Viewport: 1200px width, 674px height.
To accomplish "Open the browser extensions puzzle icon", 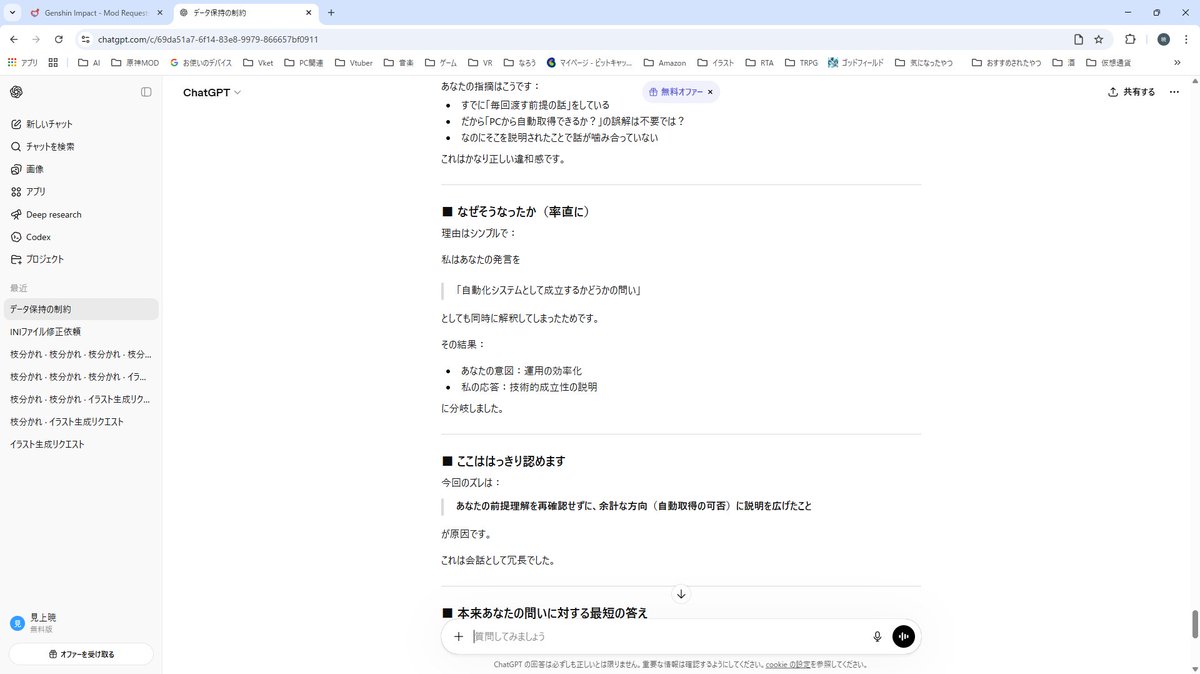I will point(1130,39).
